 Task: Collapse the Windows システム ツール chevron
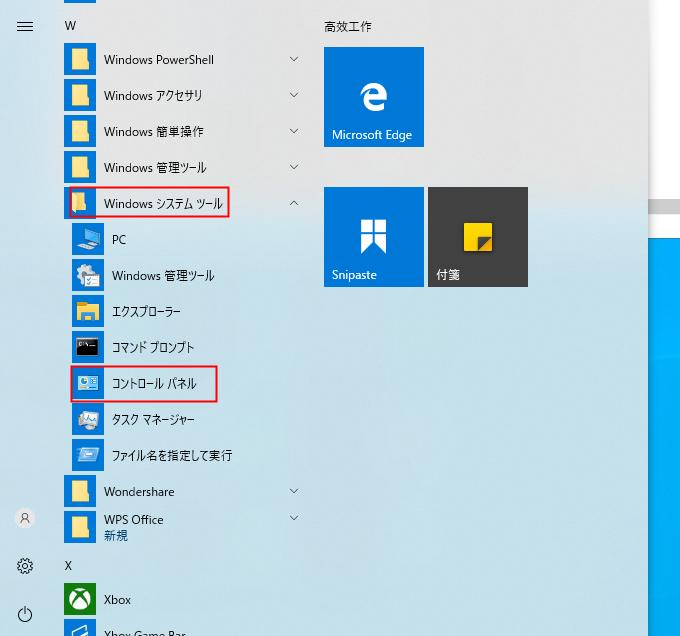(x=294, y=203)
